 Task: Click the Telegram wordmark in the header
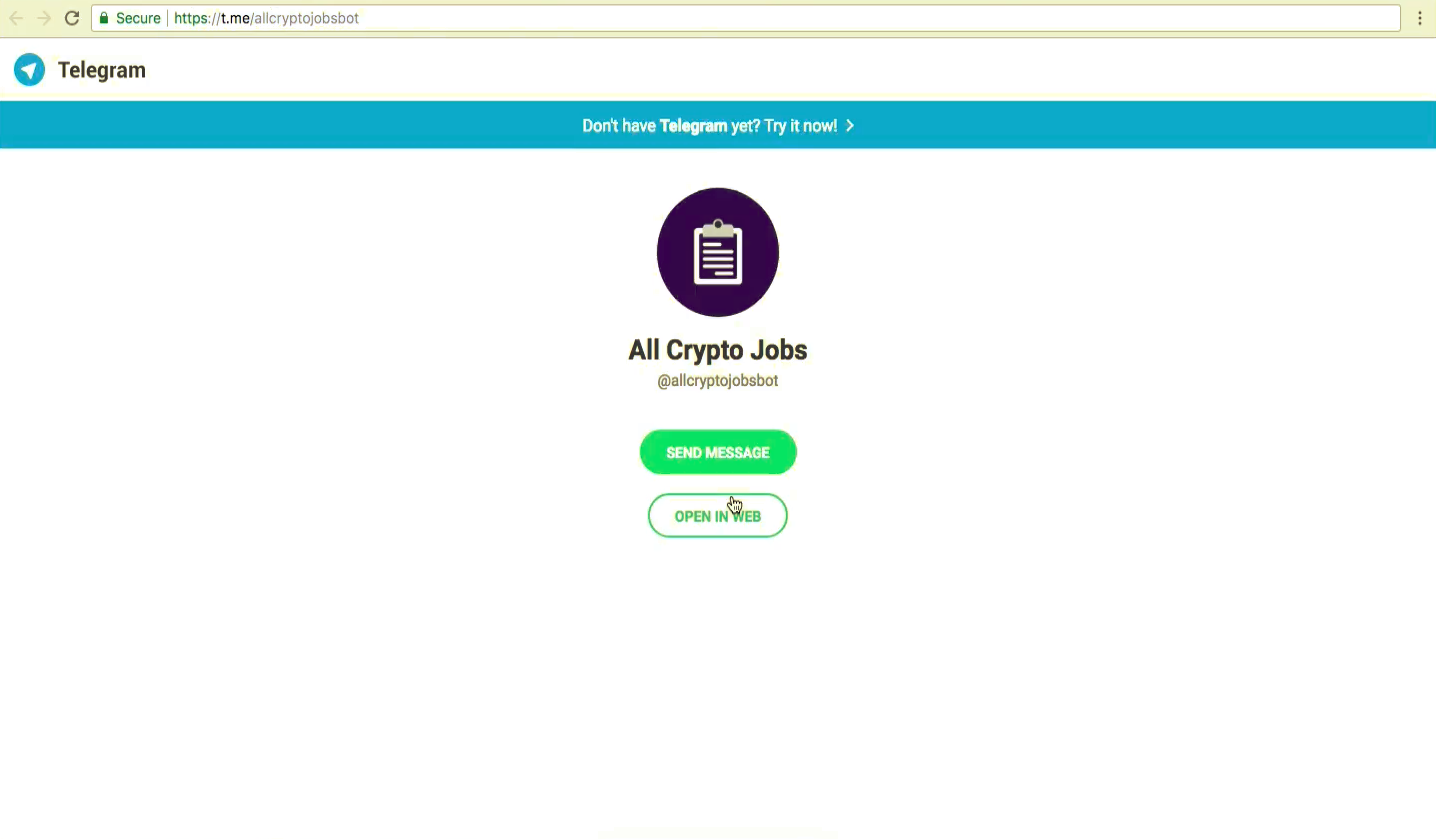pyautogui.click(x=101, y=69)
